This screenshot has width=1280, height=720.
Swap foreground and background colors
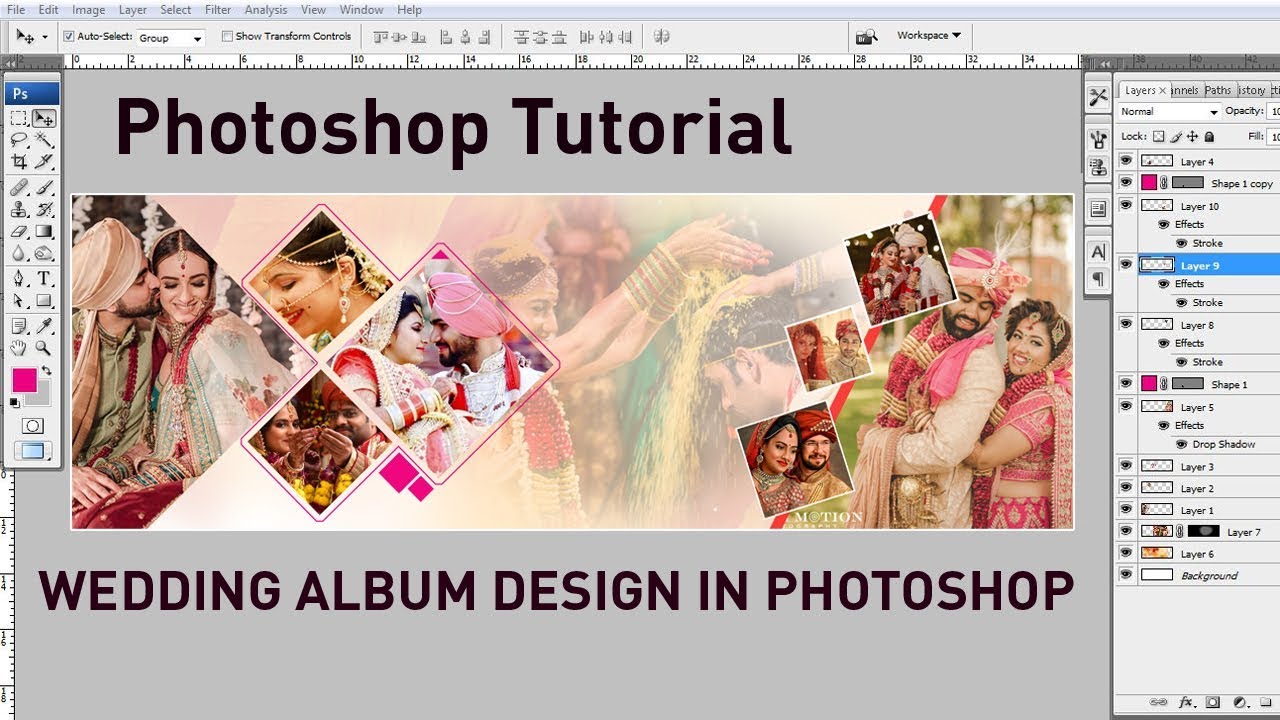click(x=46, y=371)
